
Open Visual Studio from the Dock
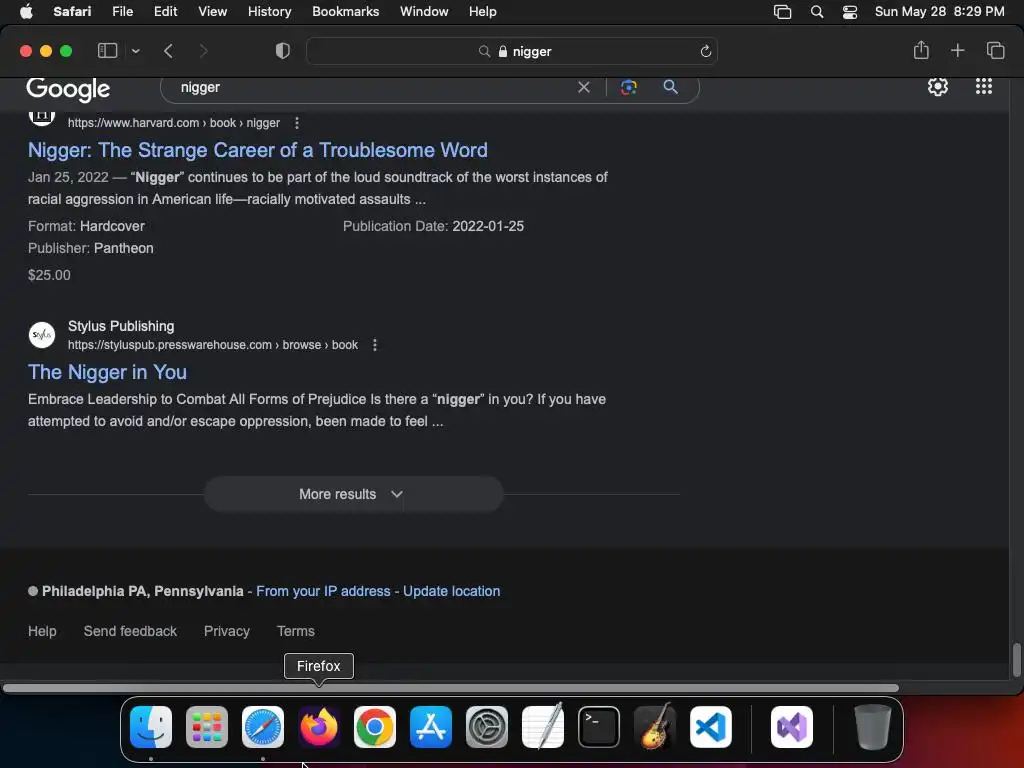tap(792, 727)
